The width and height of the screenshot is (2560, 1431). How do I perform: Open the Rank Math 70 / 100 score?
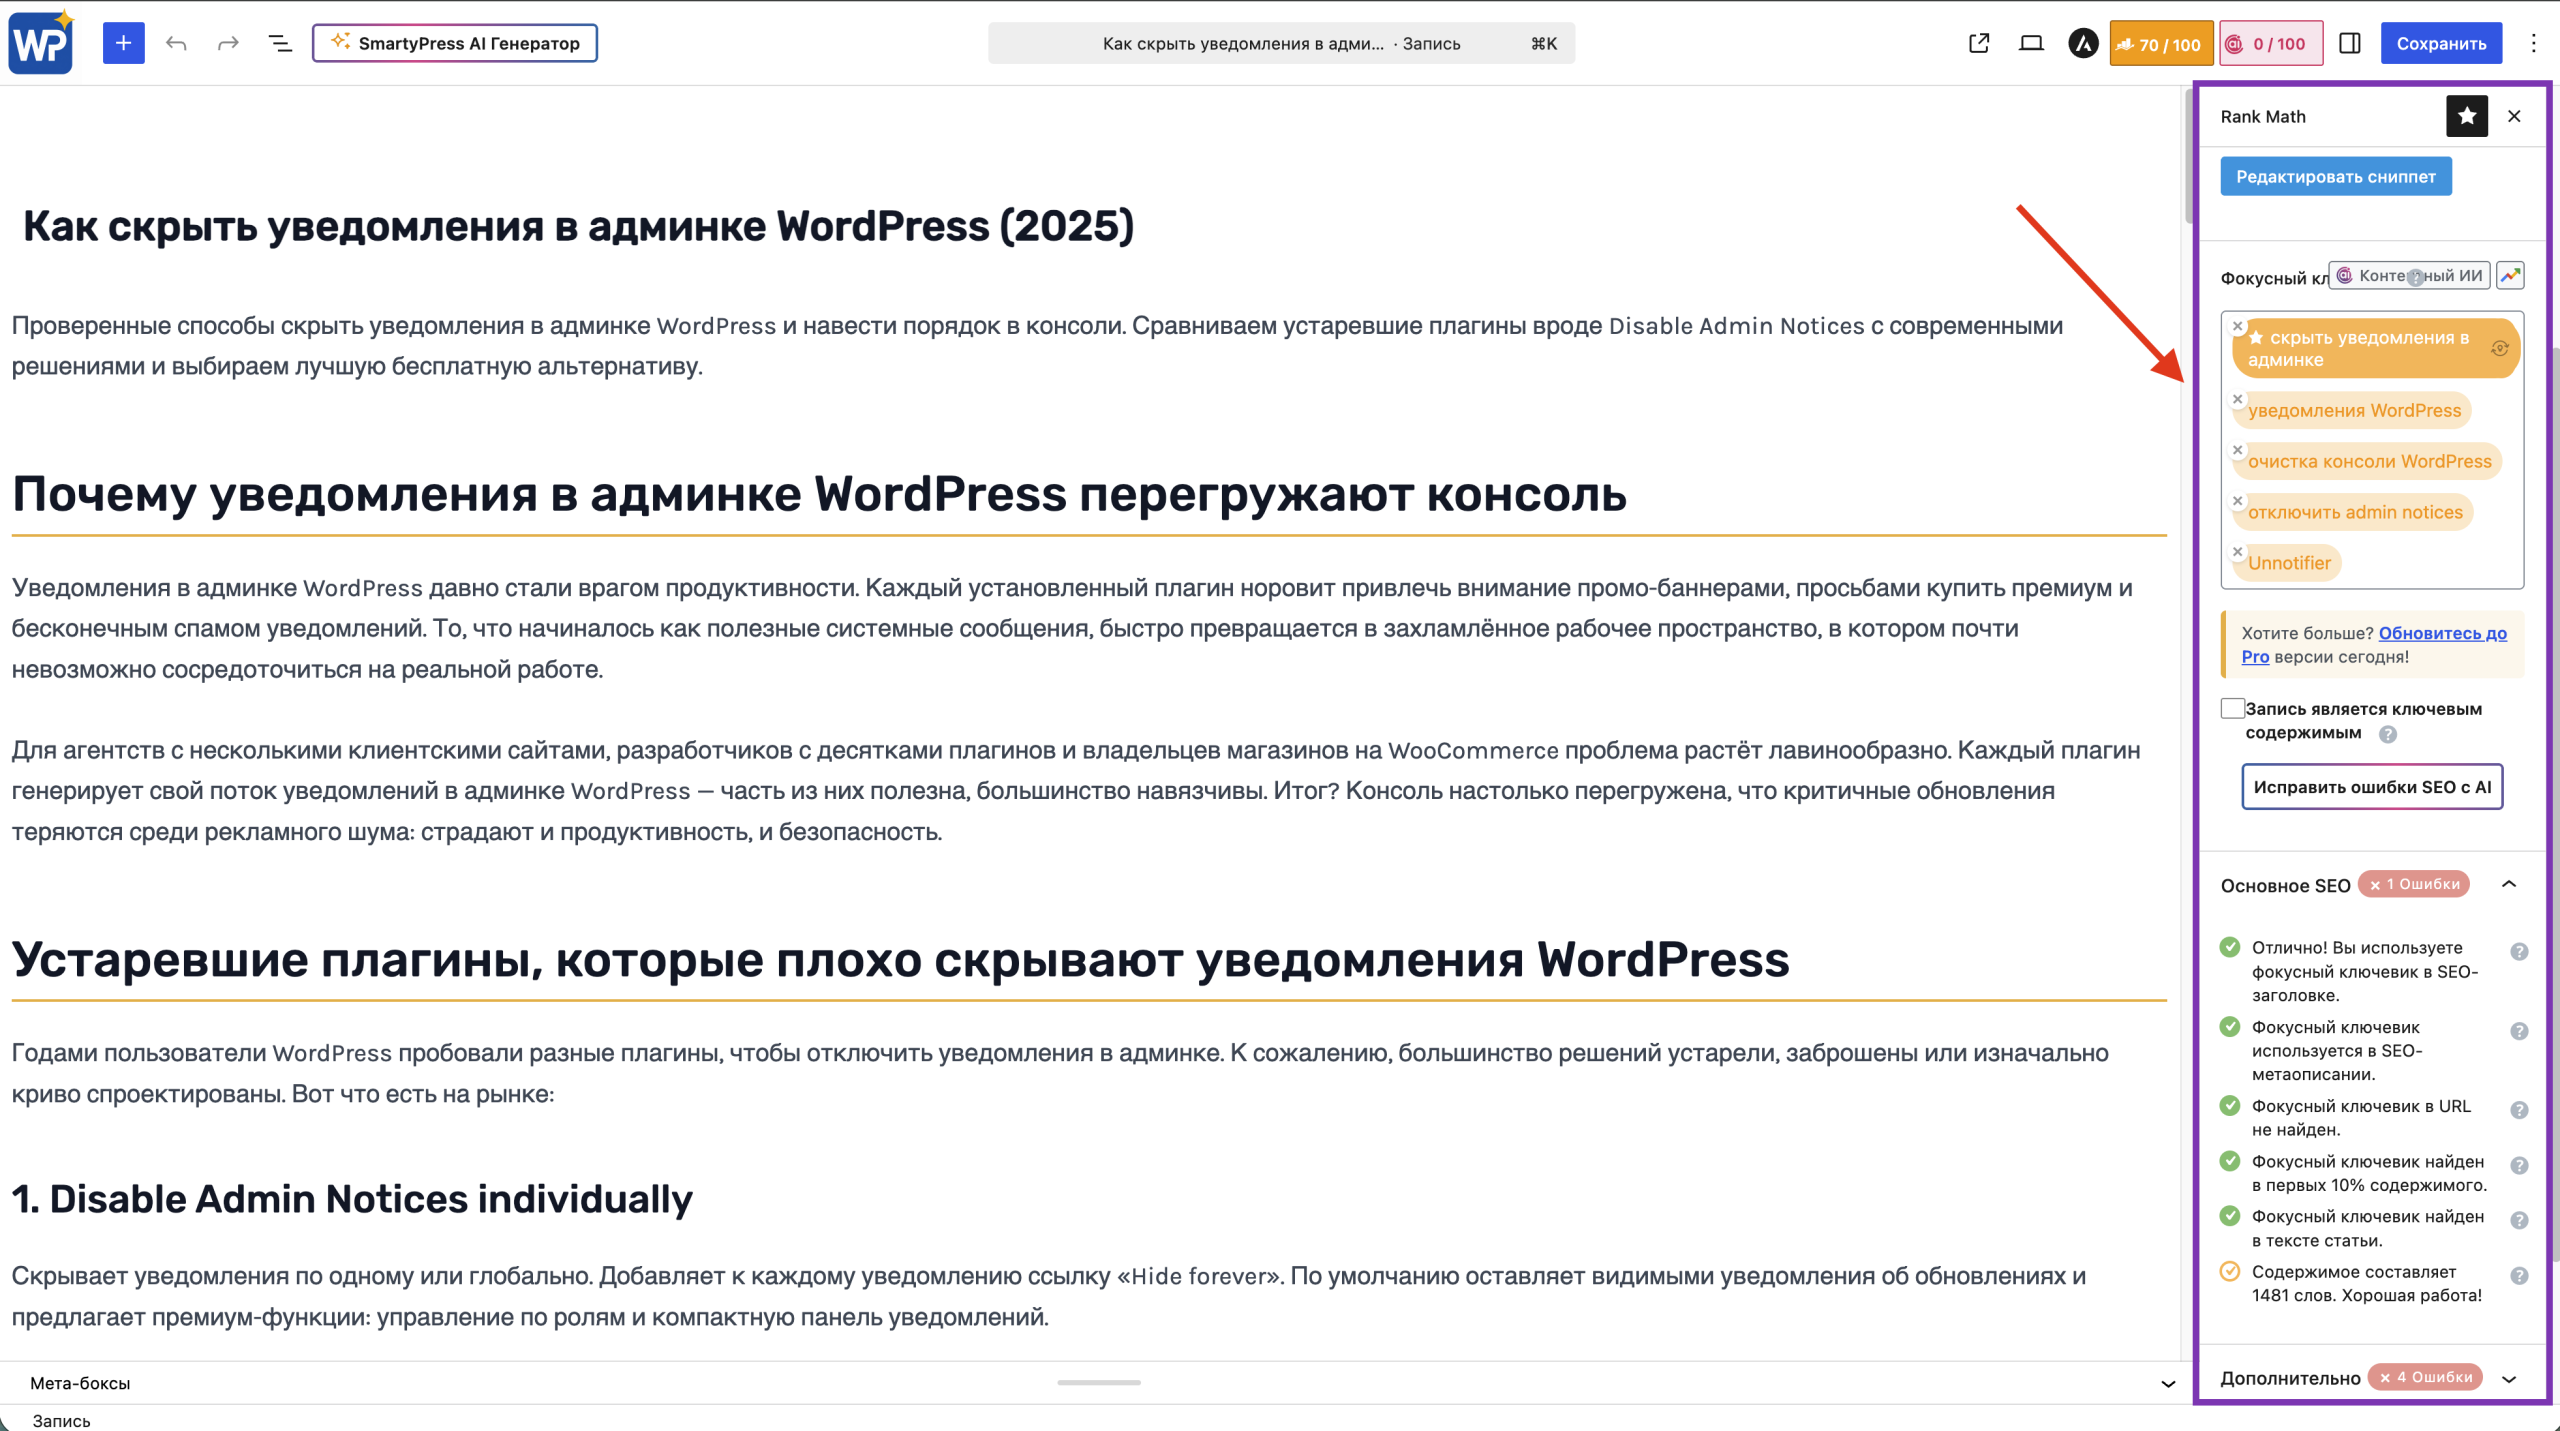pyautogui.click(x=2160, y=44)
